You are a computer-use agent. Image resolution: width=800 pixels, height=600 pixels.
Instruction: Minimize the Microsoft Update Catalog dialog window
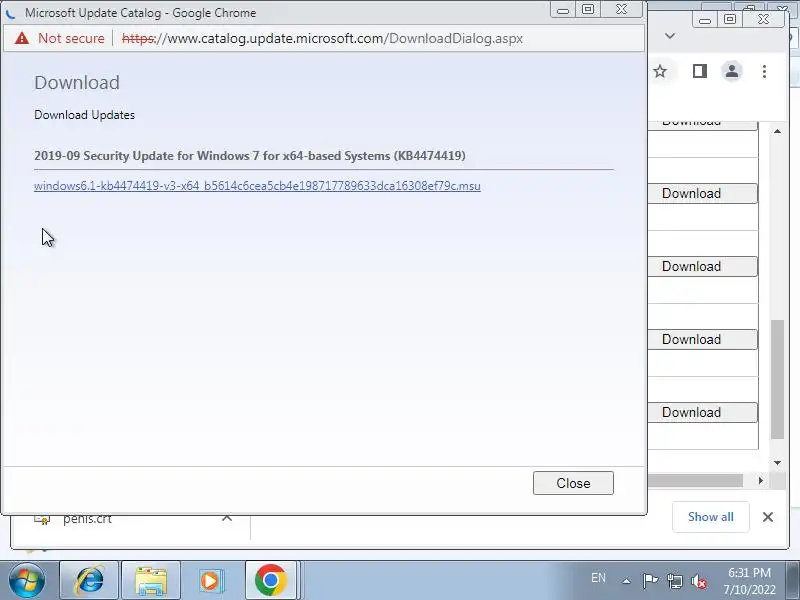pos(563,10)
